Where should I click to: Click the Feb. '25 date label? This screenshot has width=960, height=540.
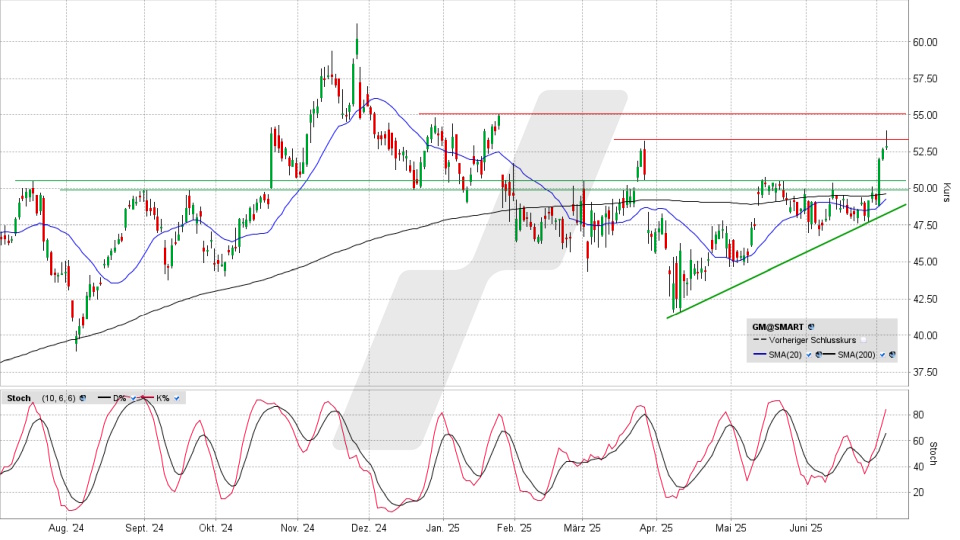514,528
